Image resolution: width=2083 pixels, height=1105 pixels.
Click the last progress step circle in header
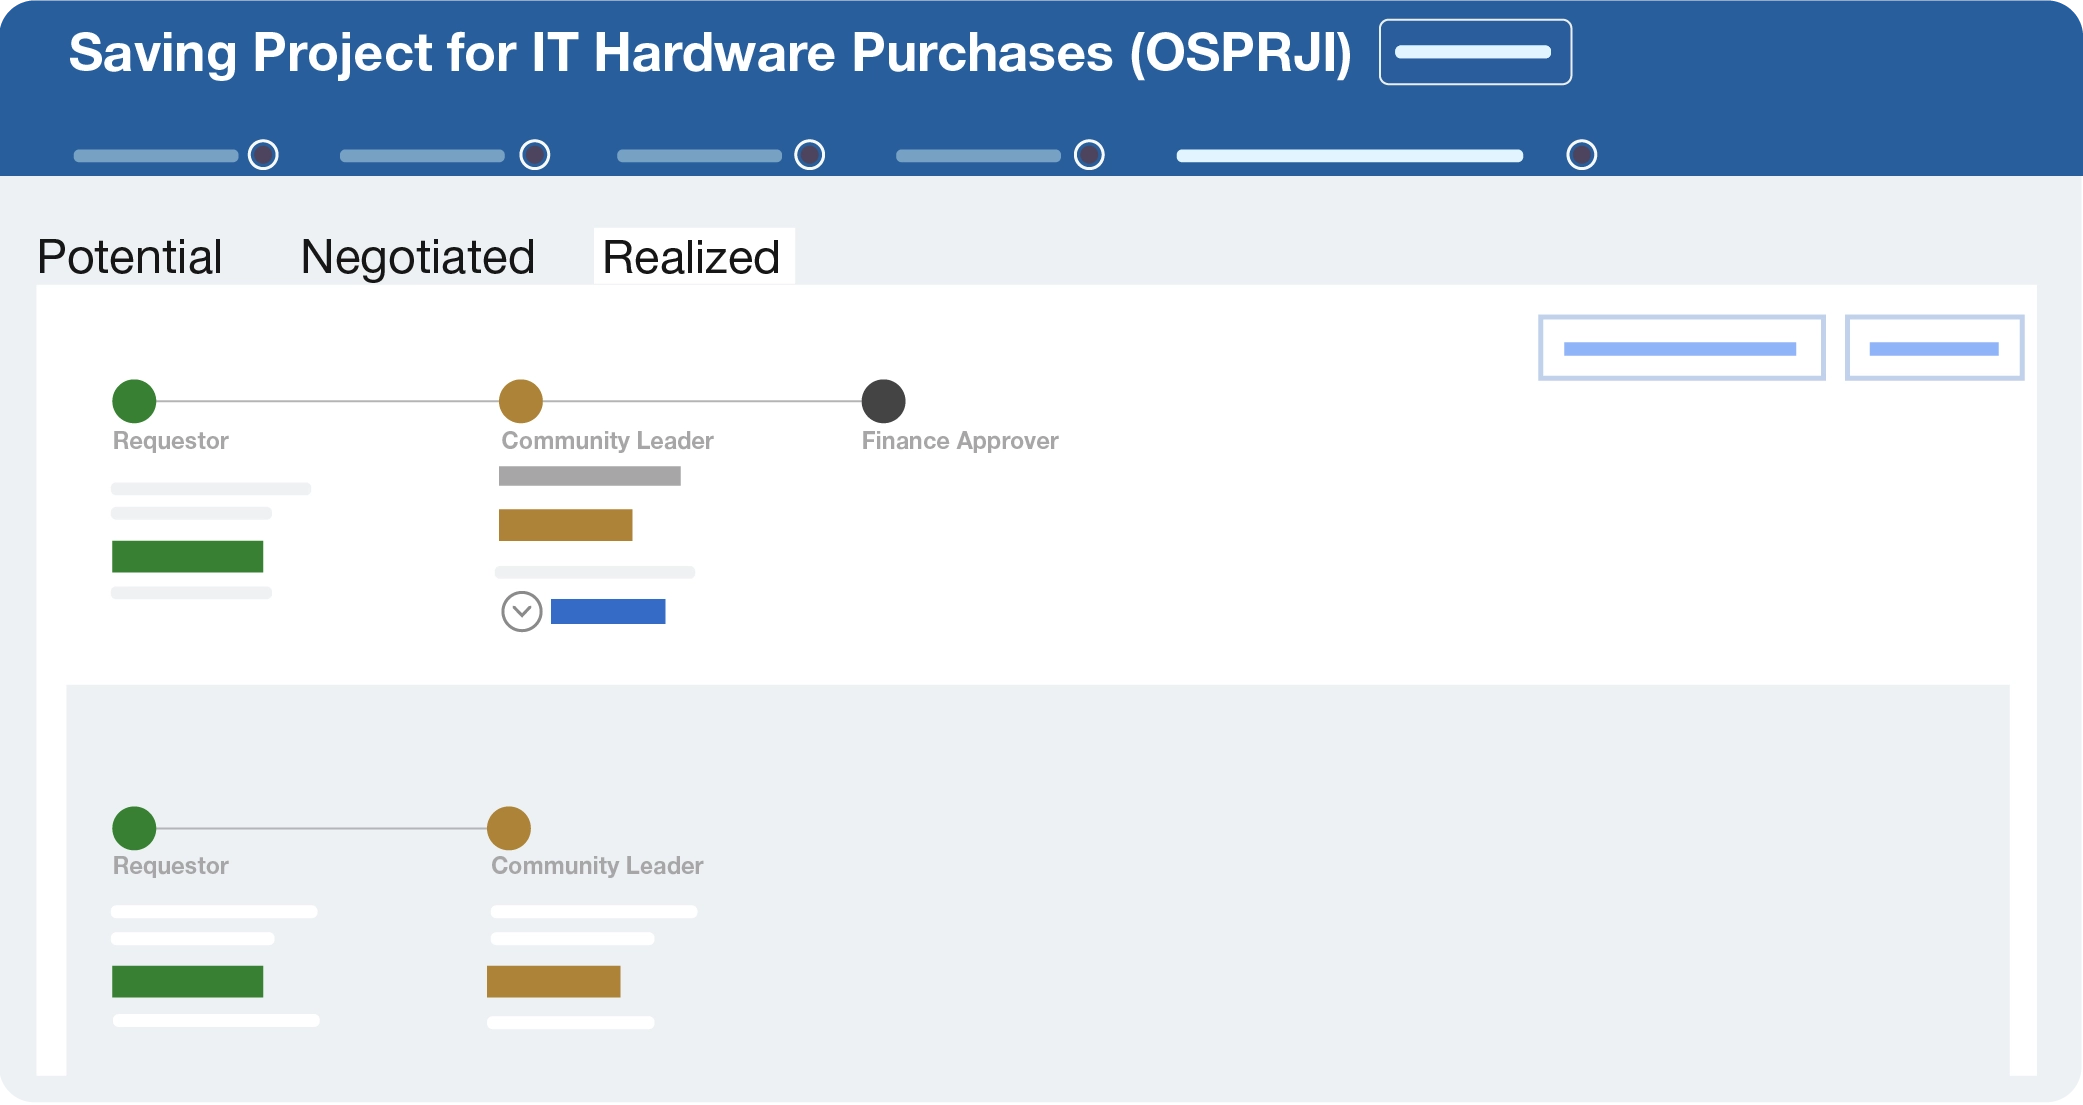pos(1581,155)
